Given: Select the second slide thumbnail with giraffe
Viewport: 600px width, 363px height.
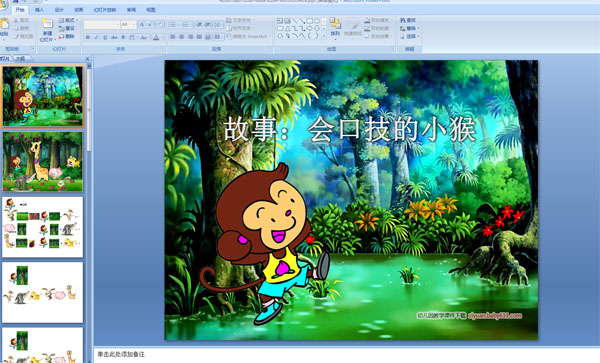Looking at the screenshot, I should (x=42, y=162).
